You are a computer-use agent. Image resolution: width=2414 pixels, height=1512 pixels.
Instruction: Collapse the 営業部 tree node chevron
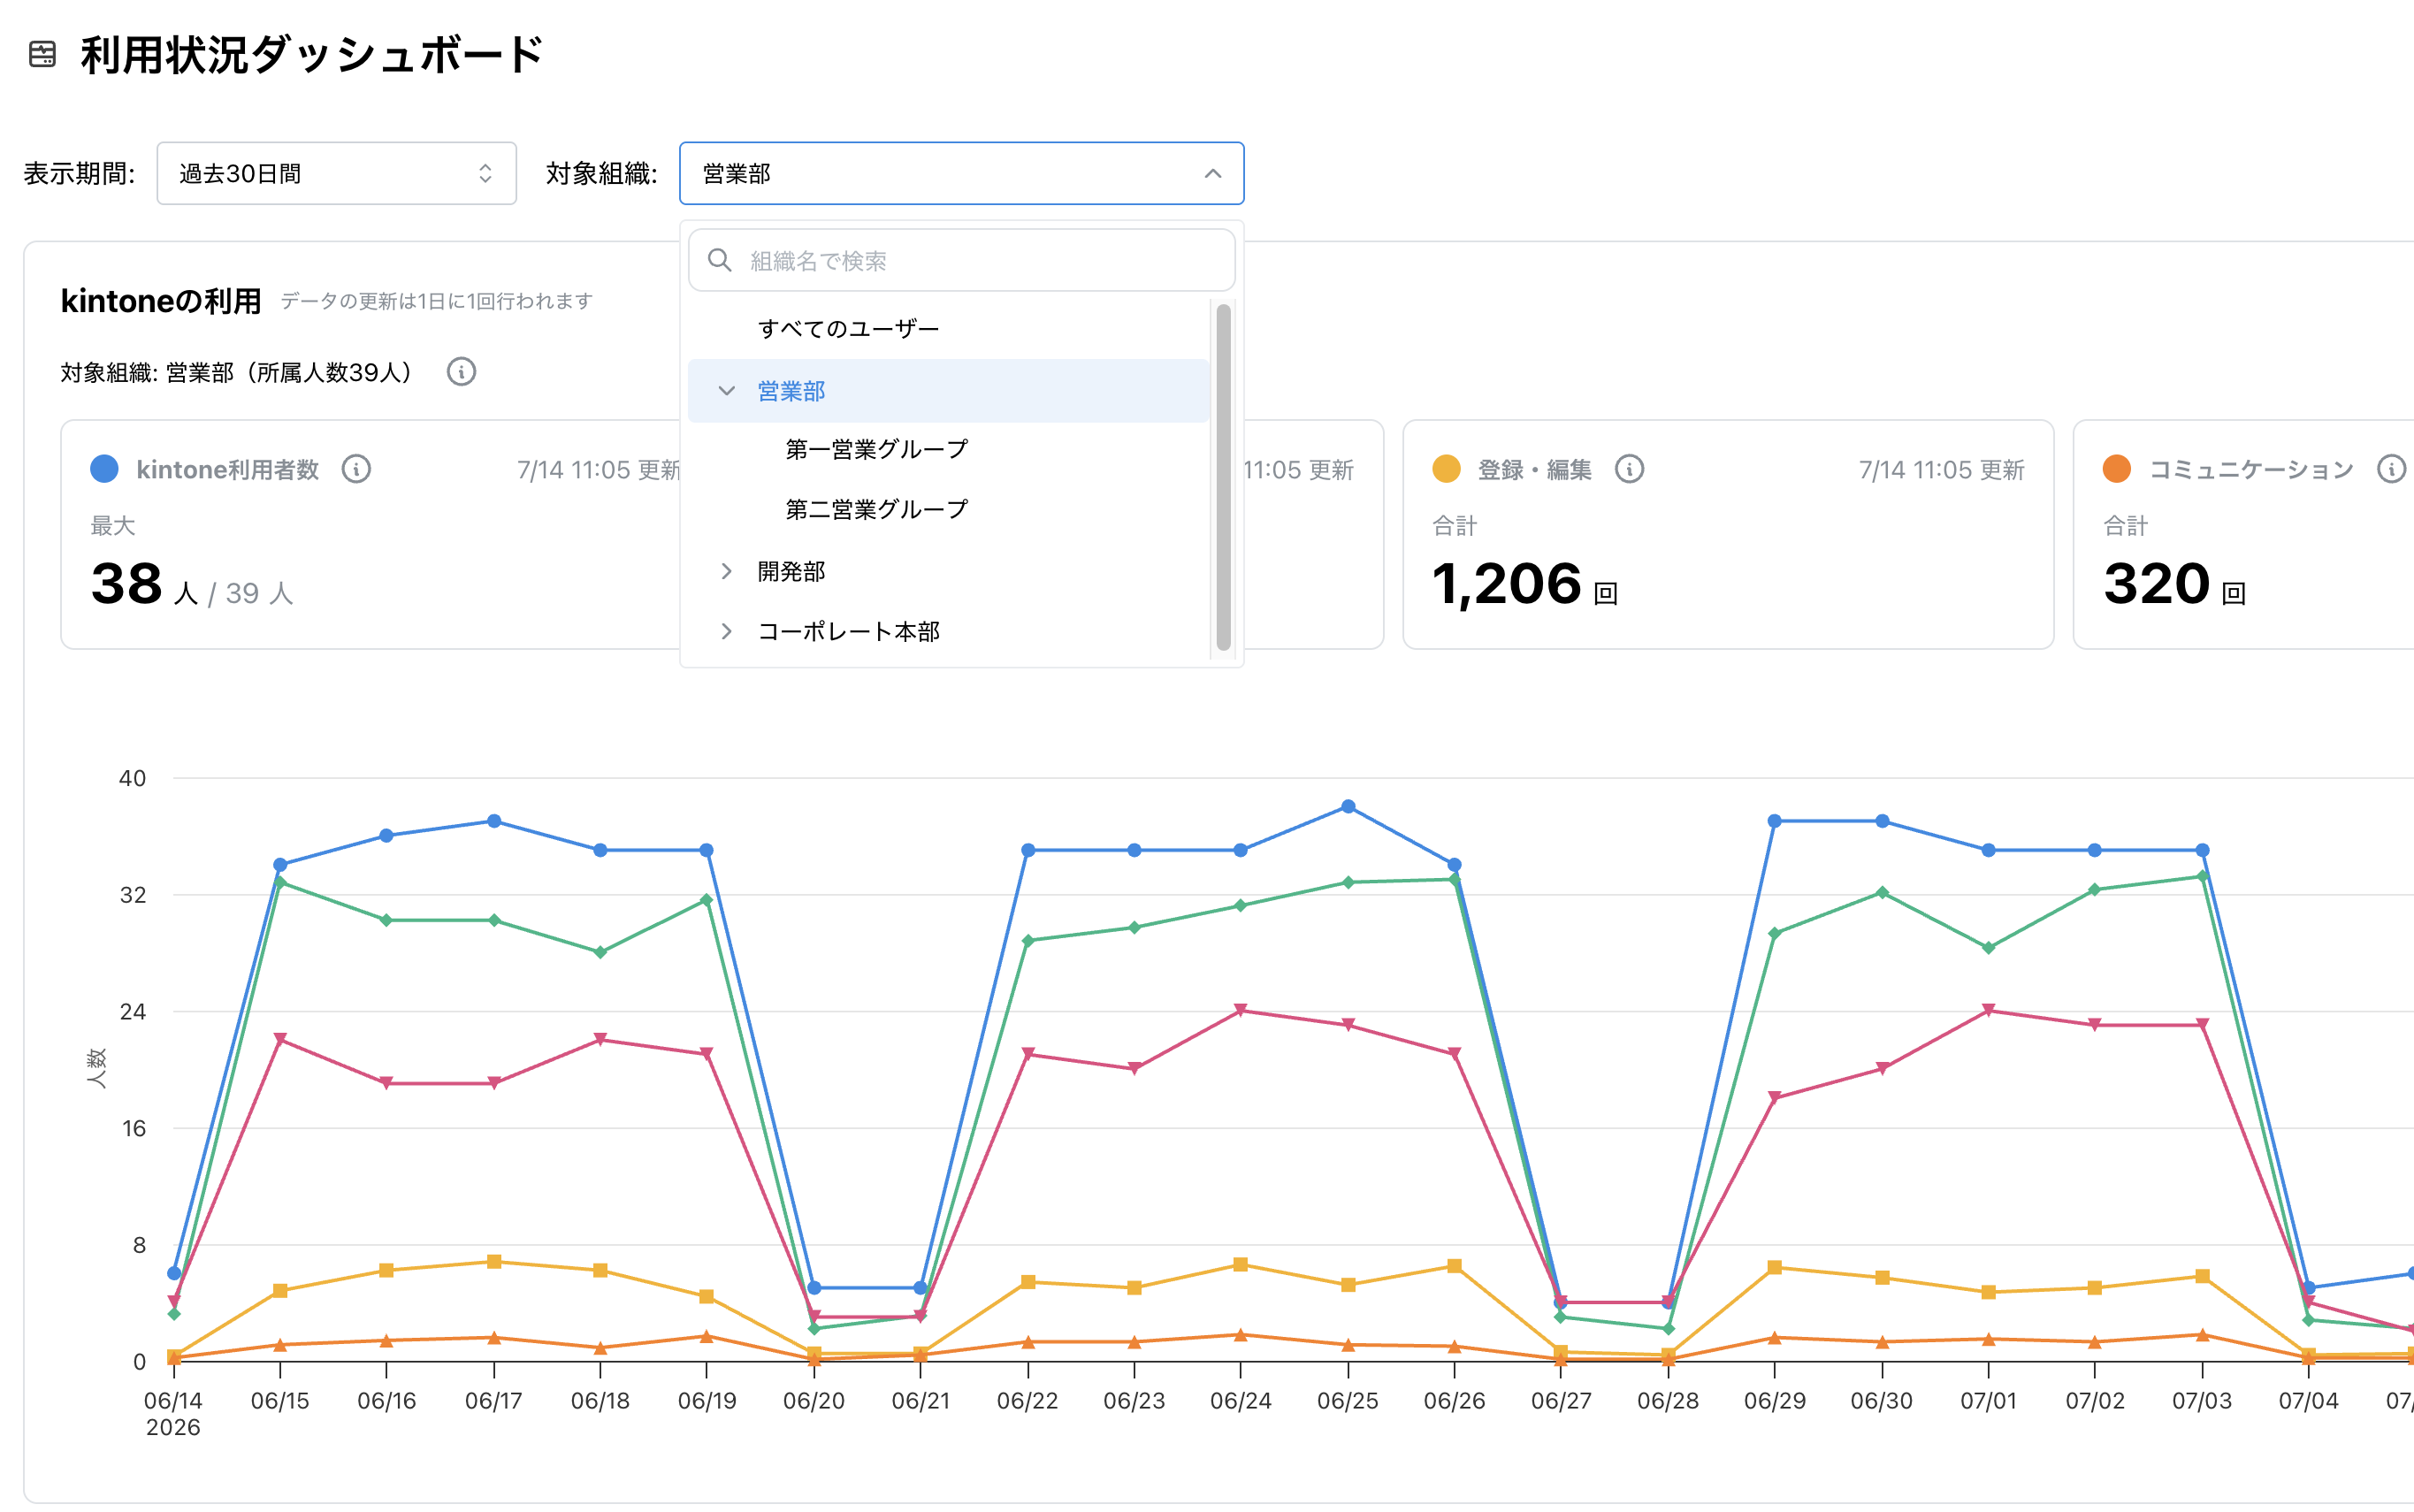(727, 391)
